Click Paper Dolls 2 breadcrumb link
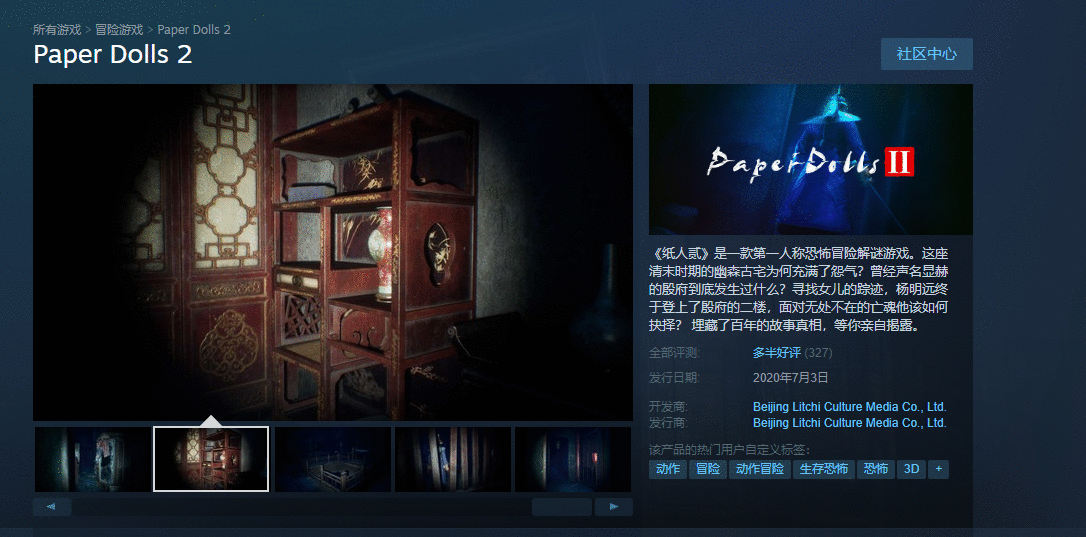 [194, 30]
